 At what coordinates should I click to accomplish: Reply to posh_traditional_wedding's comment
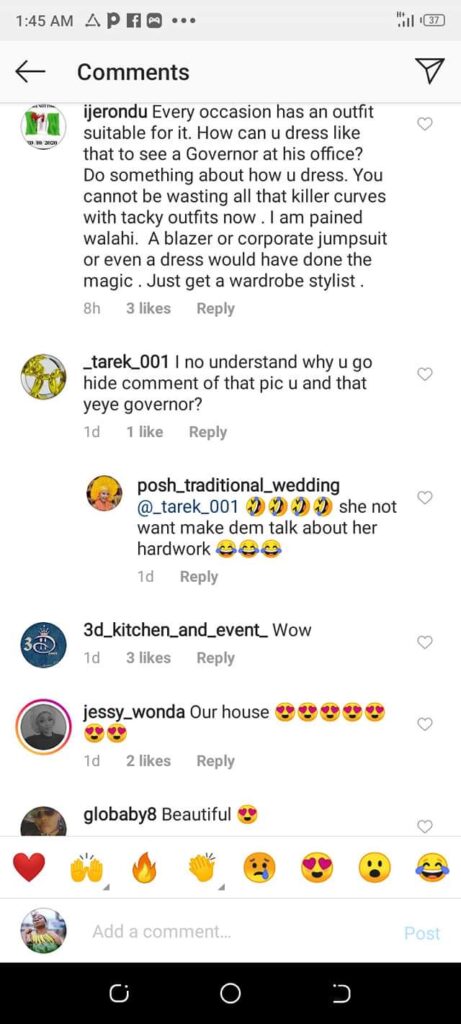pyautogui.click(x=199, y=577)
